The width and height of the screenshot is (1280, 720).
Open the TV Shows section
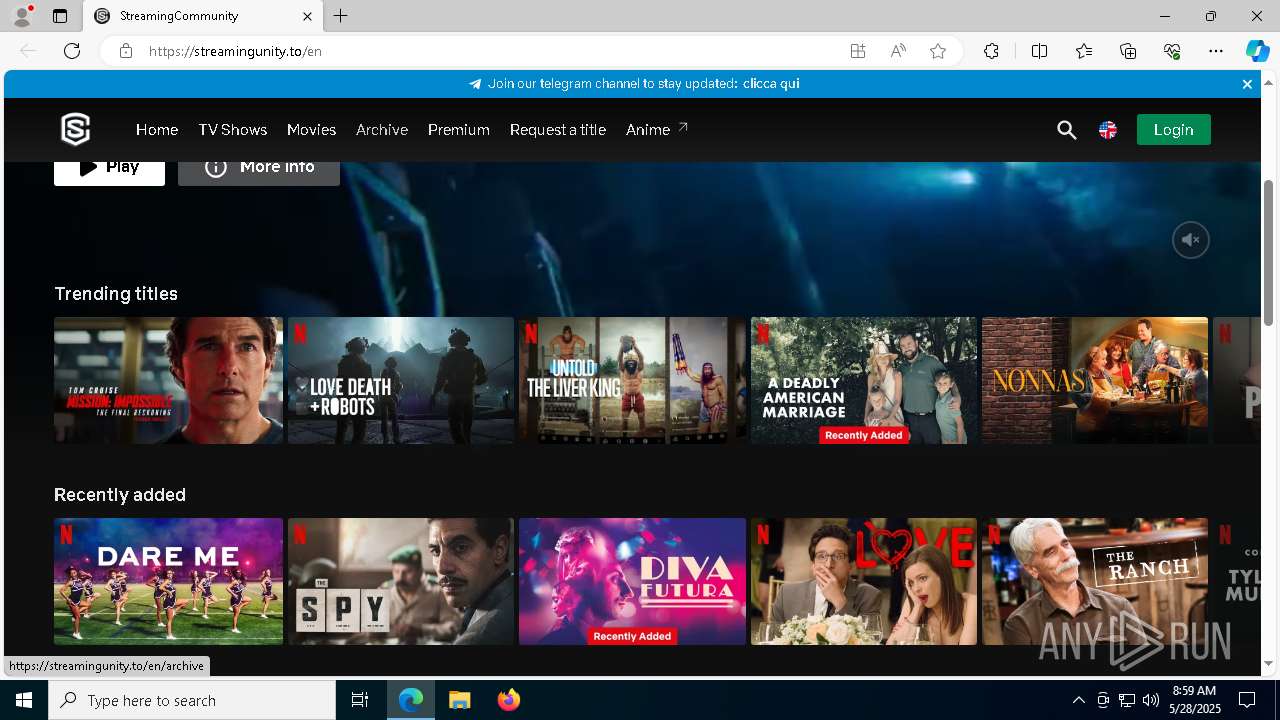pos(232,130)
